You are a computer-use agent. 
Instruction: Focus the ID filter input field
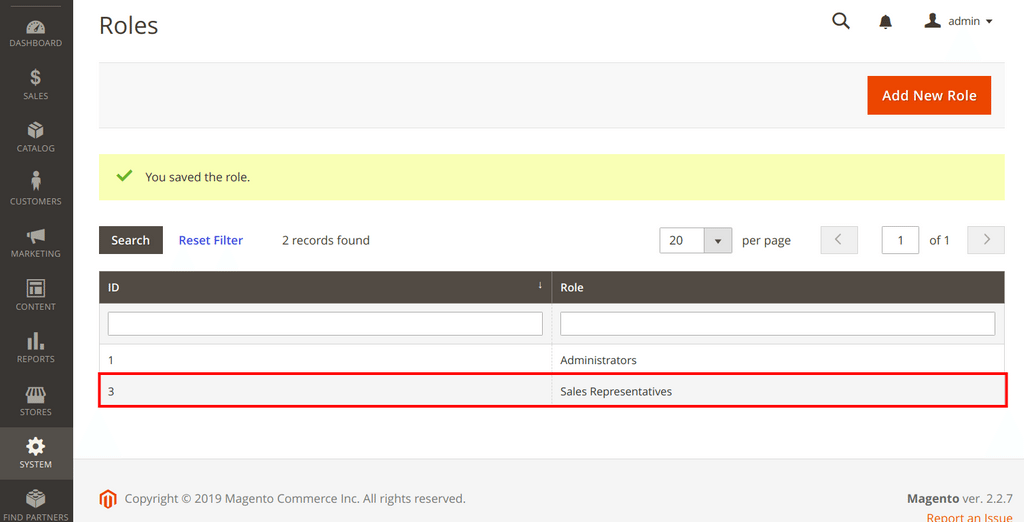coord(325,324)
